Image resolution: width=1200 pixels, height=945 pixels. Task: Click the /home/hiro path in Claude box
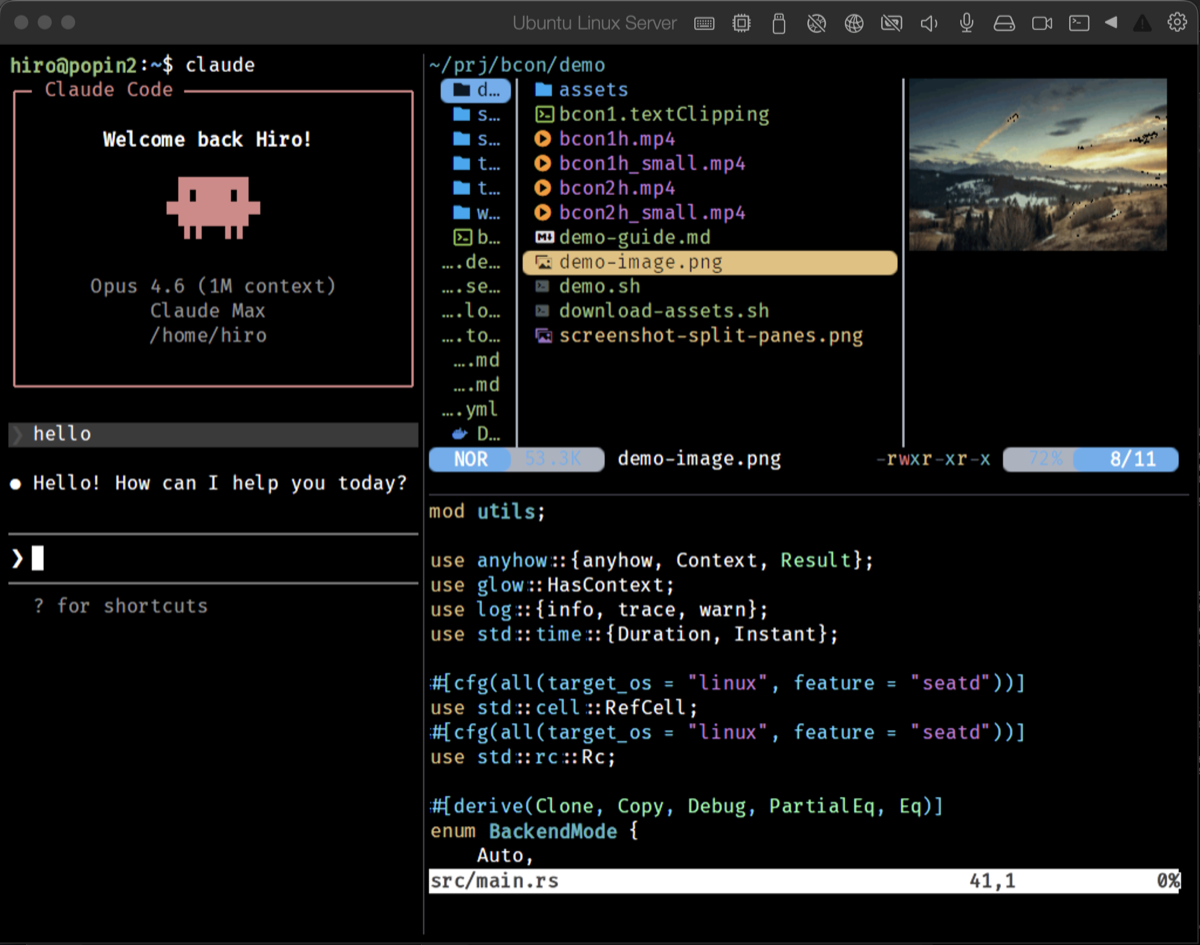coord(208,335)
